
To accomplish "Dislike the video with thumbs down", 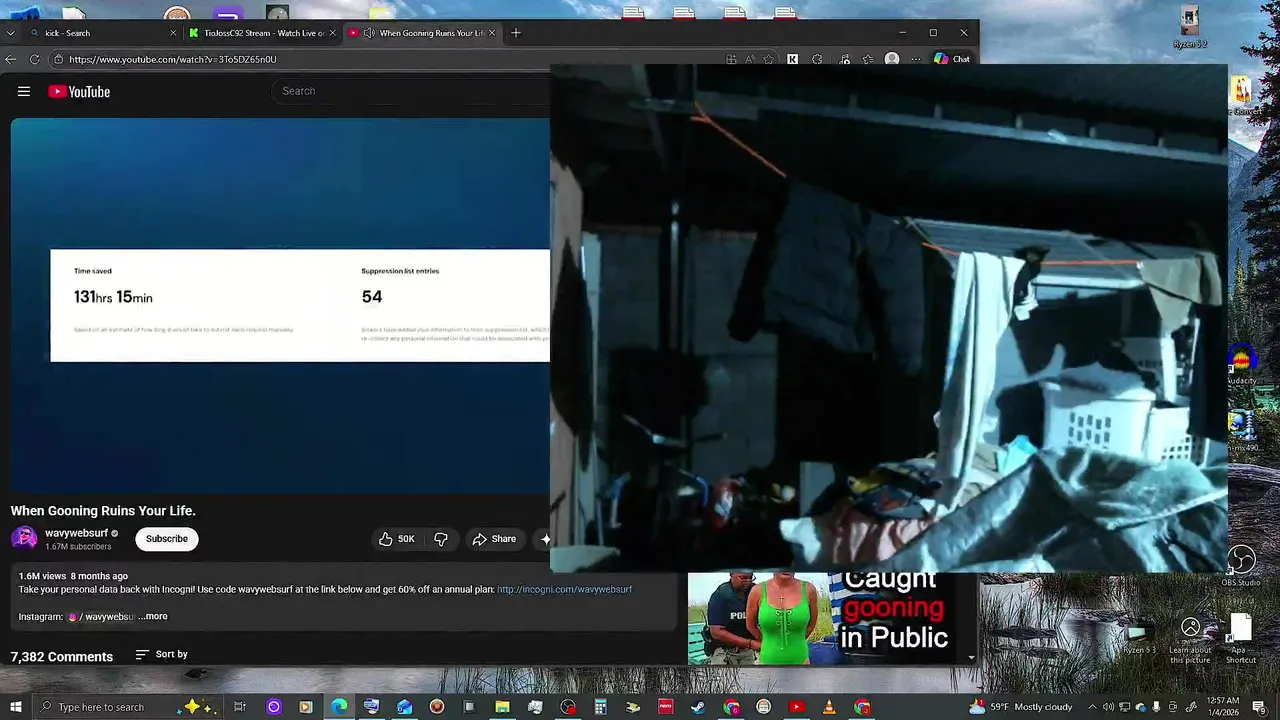I will (440, 539).
